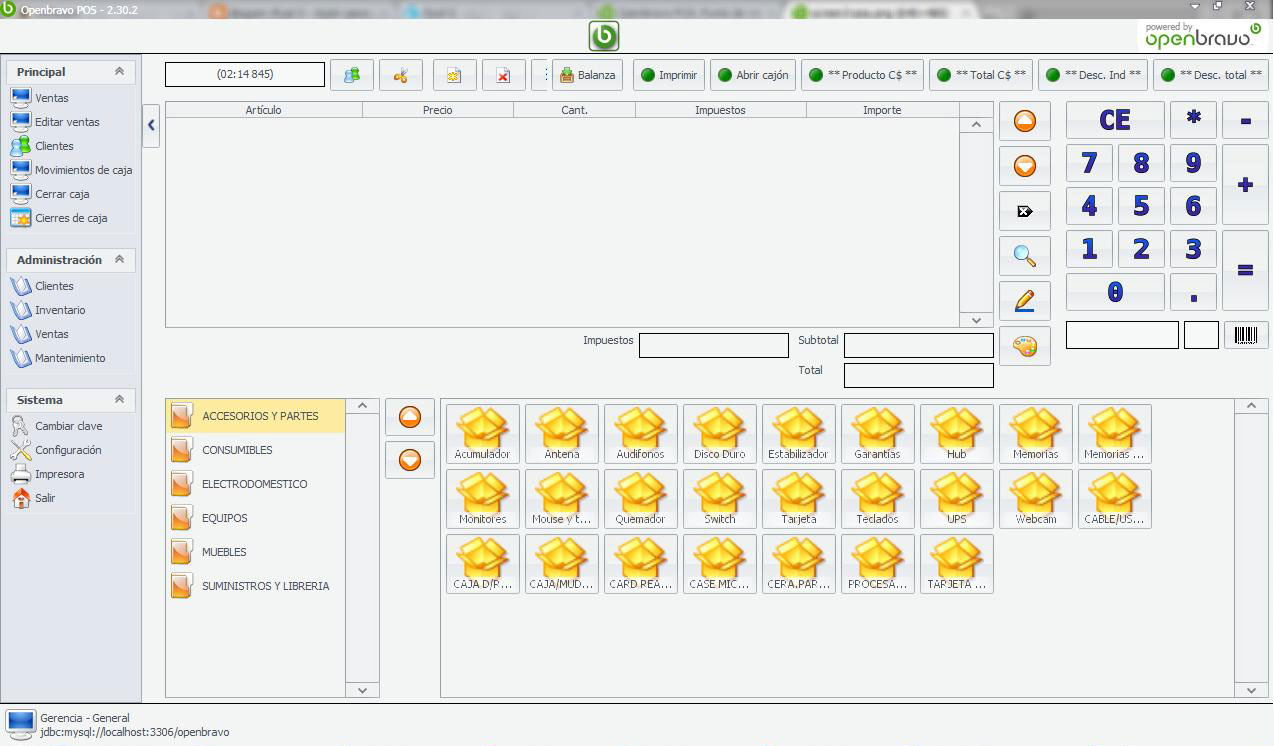Click the discard line black arrow icon
Viewport: 1274px width, 746px height.
pos(1024,210)
